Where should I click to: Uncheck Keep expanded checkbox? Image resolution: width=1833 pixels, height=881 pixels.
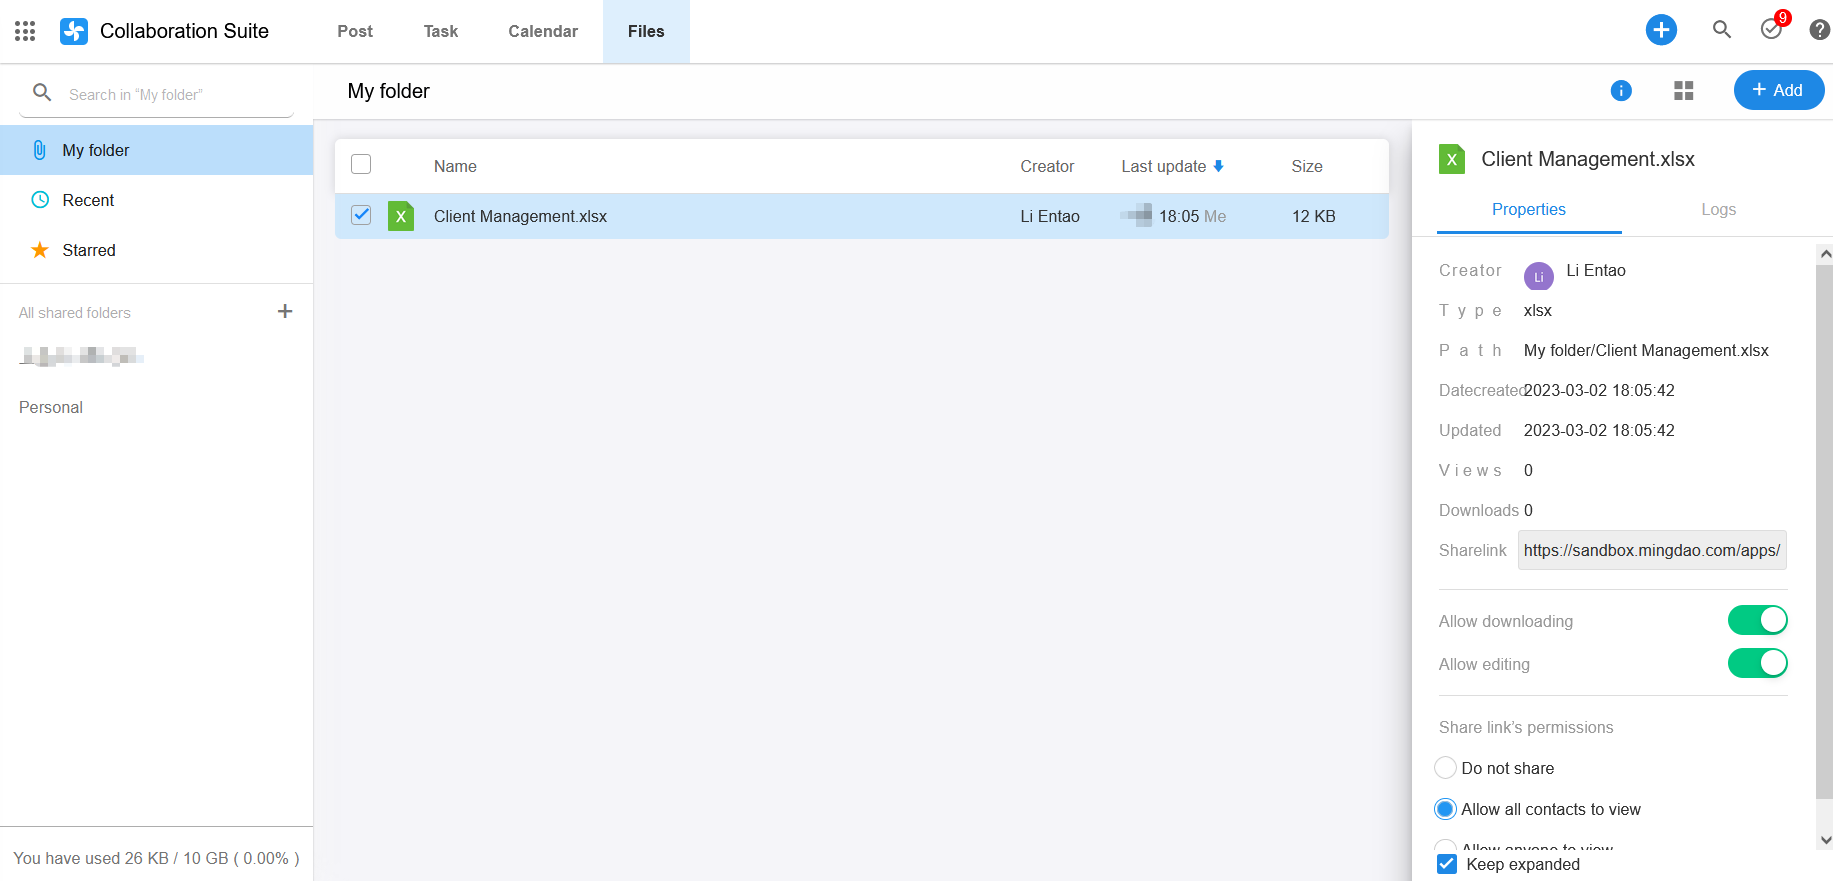(x=1446, y=864)
